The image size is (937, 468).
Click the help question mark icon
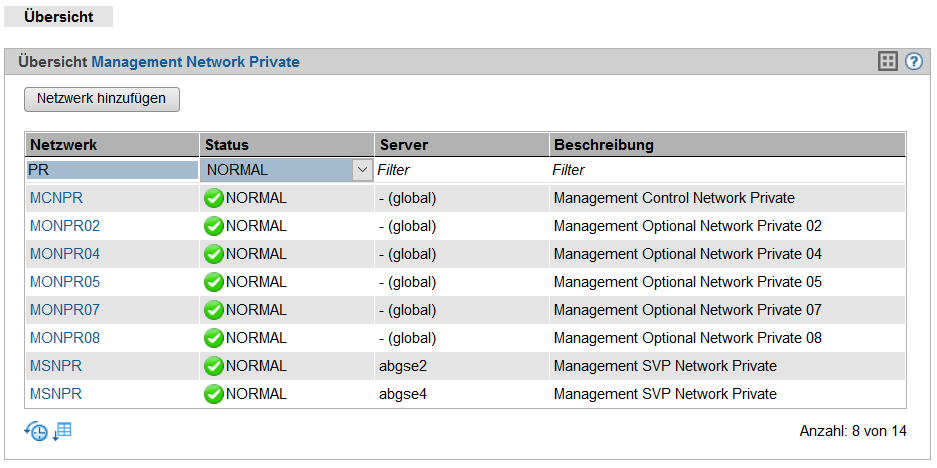tap(914, 62)
